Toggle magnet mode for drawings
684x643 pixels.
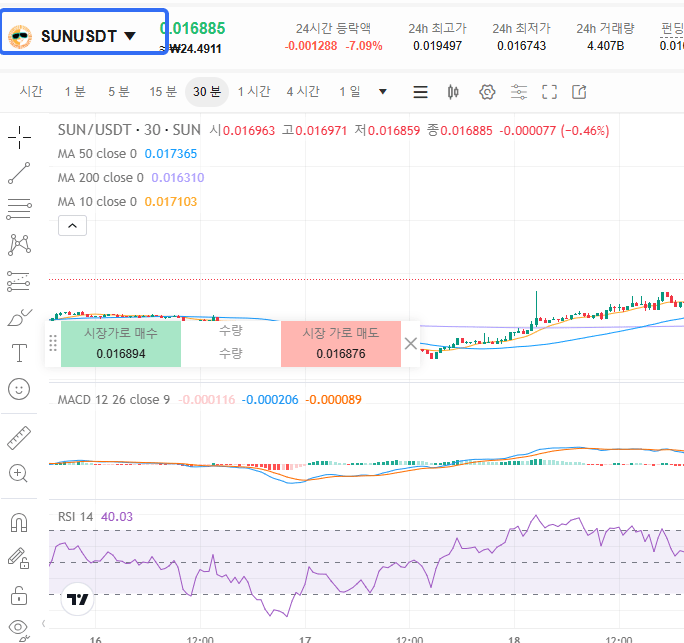point(19,522)
